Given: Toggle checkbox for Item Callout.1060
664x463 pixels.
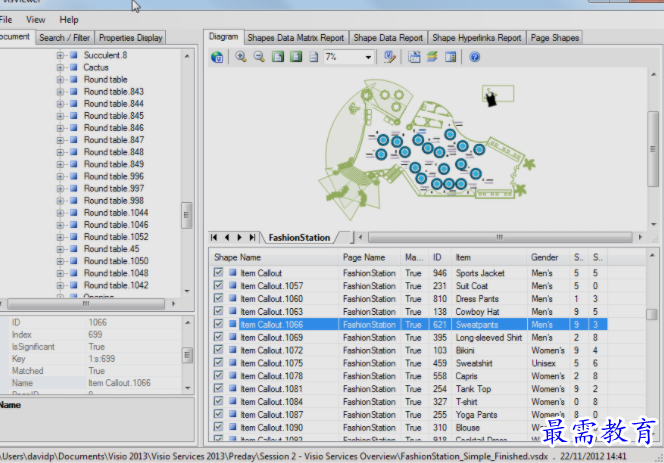Looking at the screenshot, I should (x=219, y=298).
